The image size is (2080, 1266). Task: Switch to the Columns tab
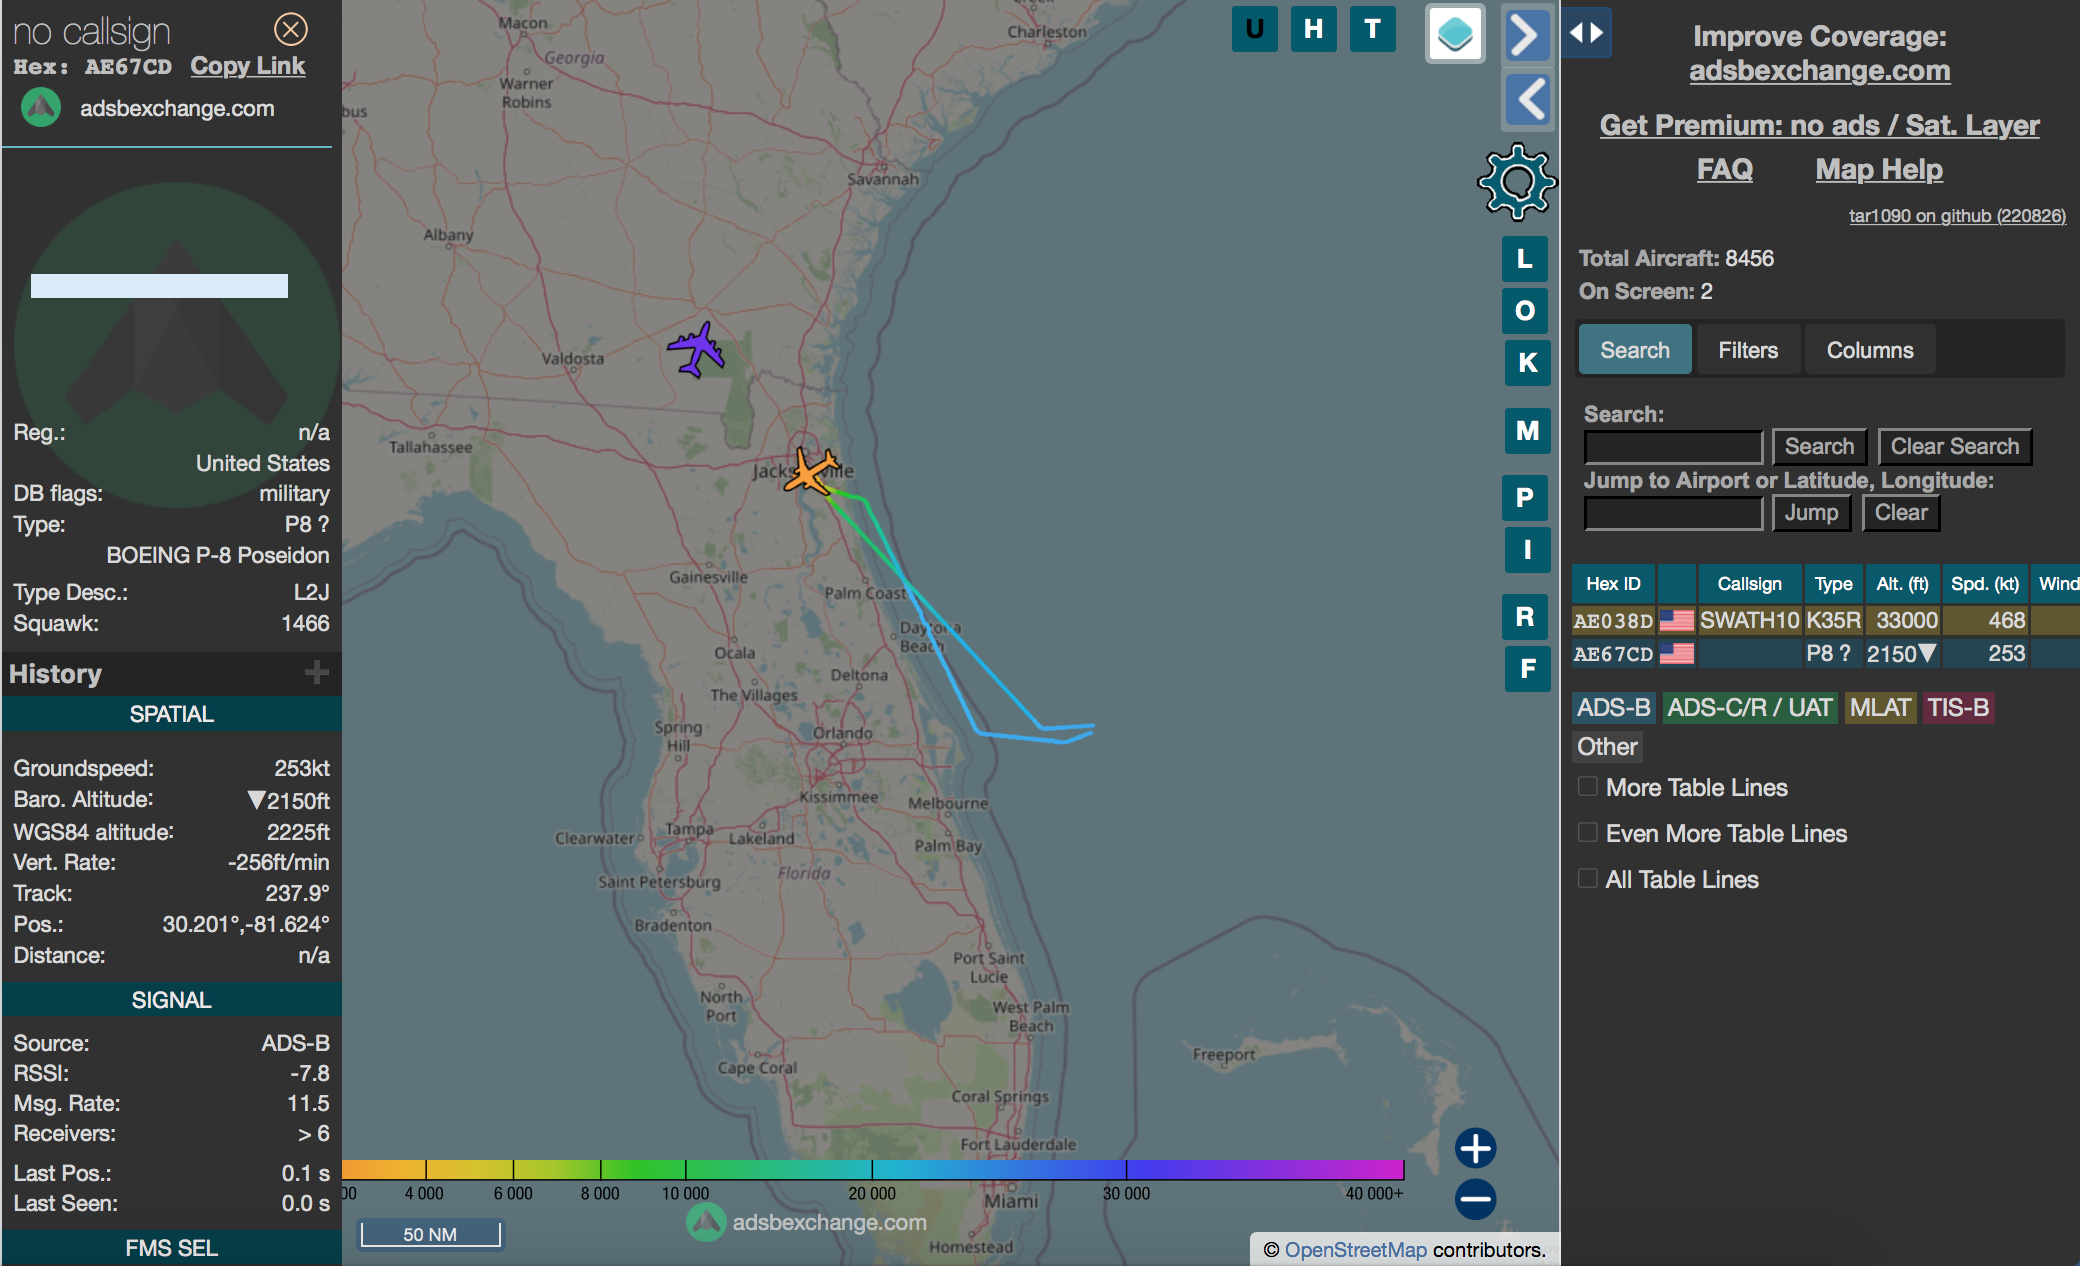(x=1870, y=350)
